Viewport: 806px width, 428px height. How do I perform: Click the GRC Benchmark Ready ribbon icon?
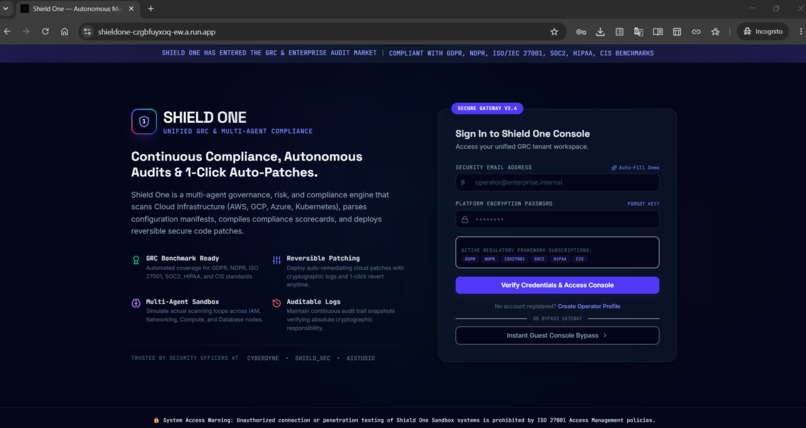point(136,260)
